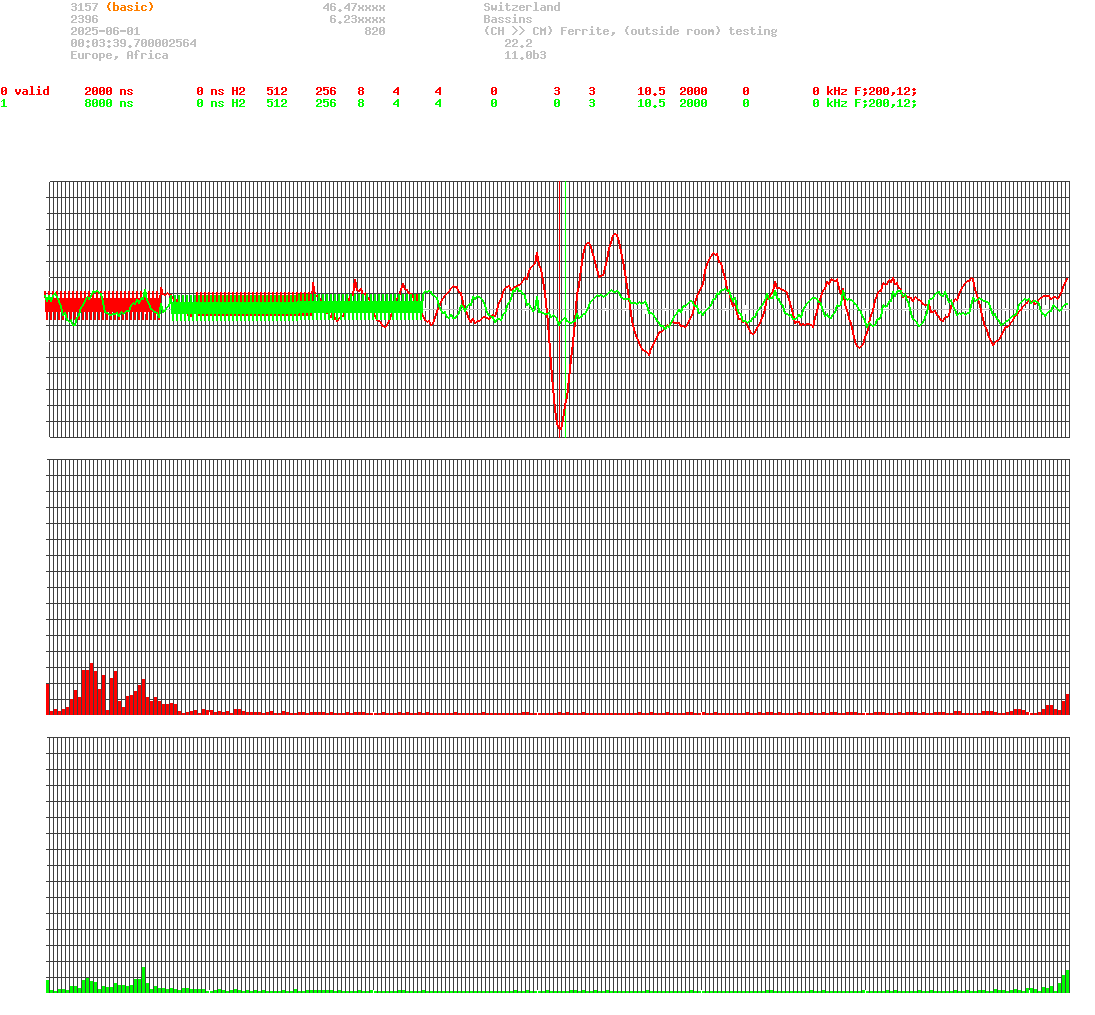
Task: Click the vertical trigger marker in the waveform graph
Action: tap(560, 309)
